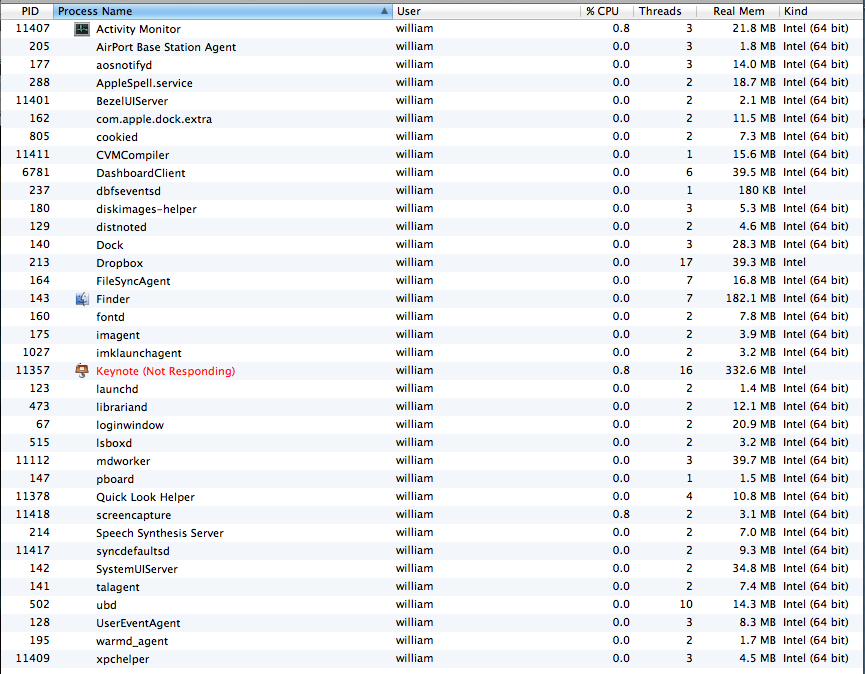Select the imklaunchagent process
This screenshot has width=865, height=674.
point(138,353)
